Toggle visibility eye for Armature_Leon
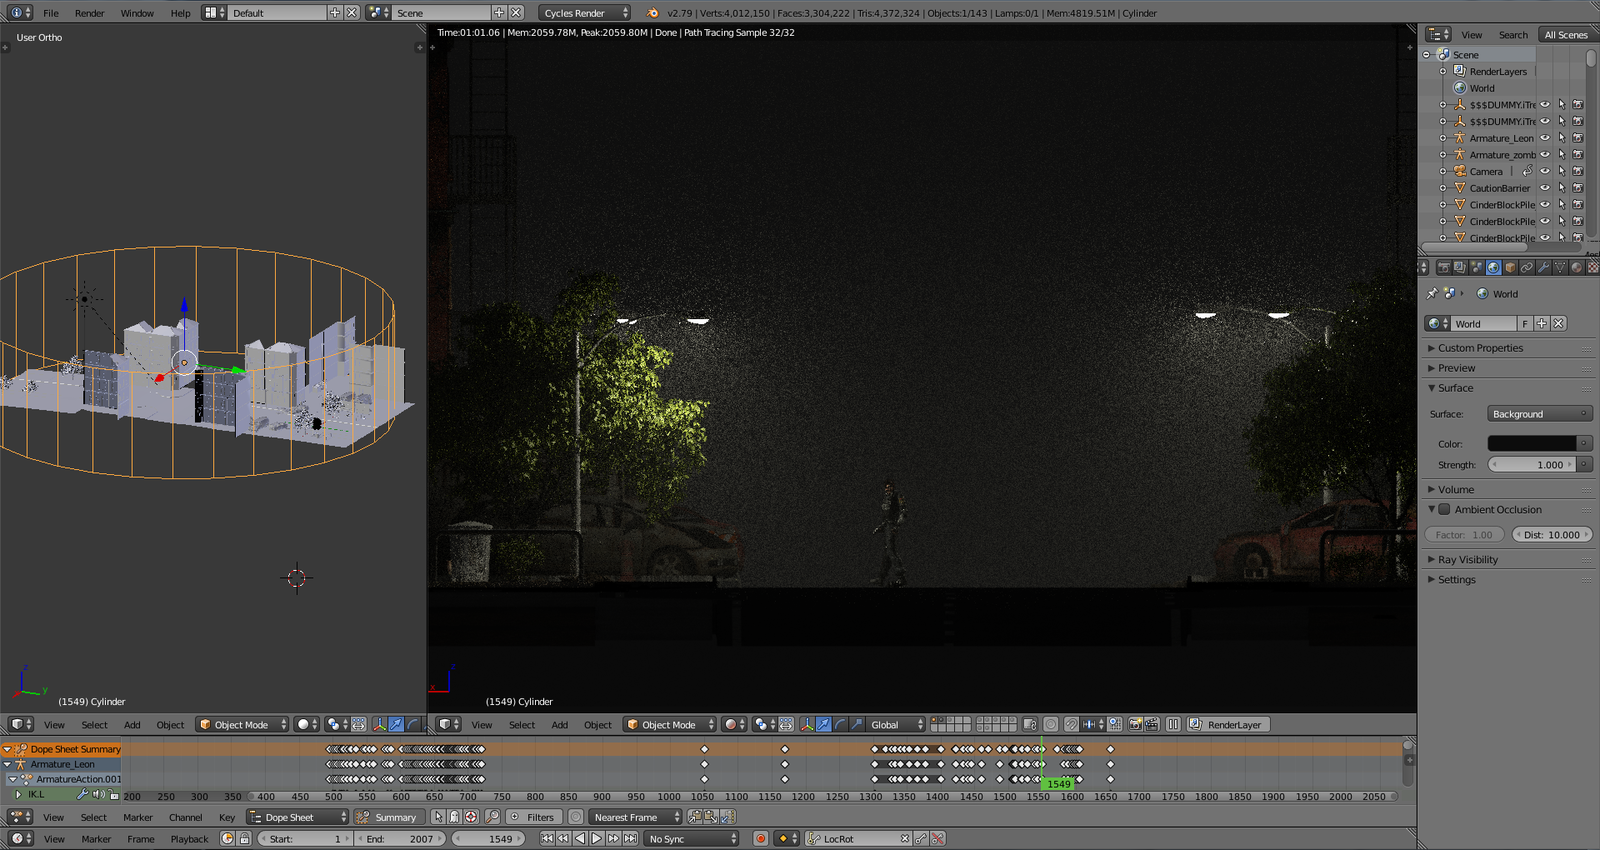Screen dimensions: 1600x850 coord(1545,138)
